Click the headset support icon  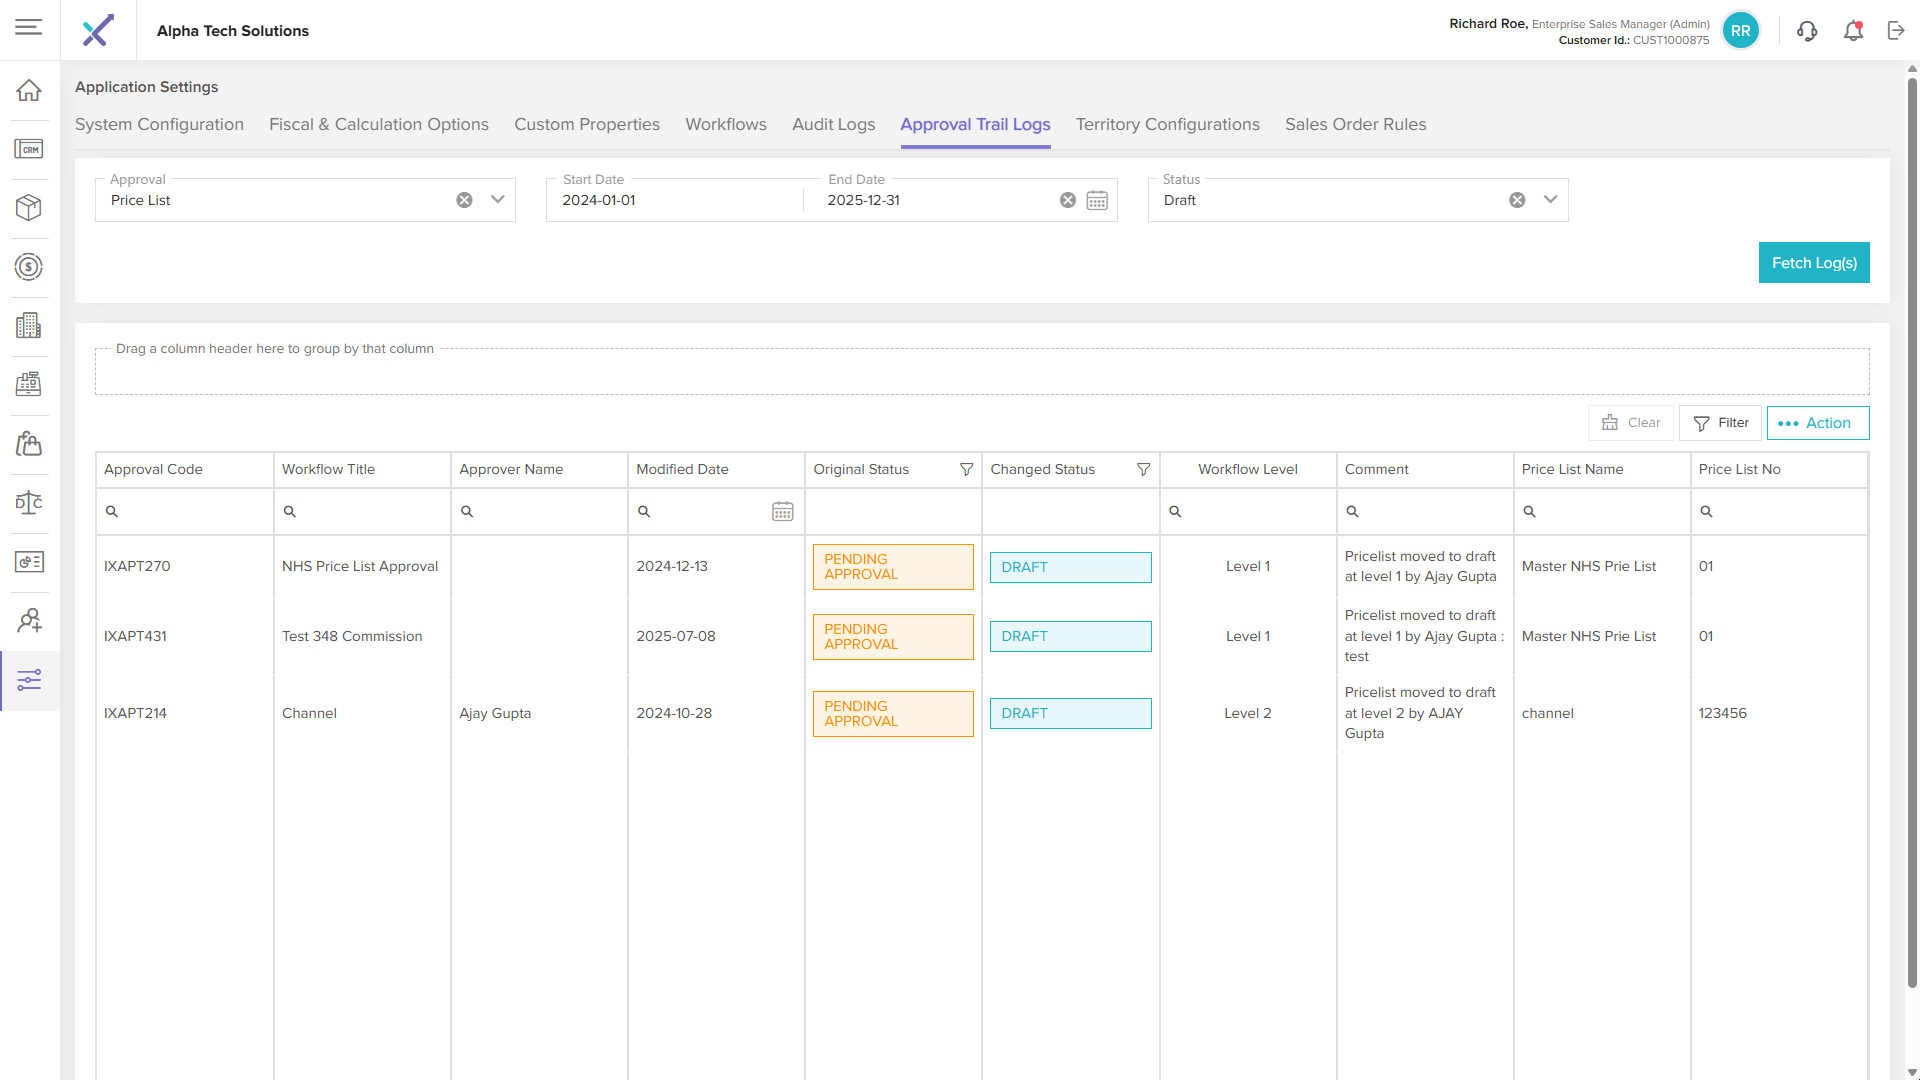point(1806,31)
